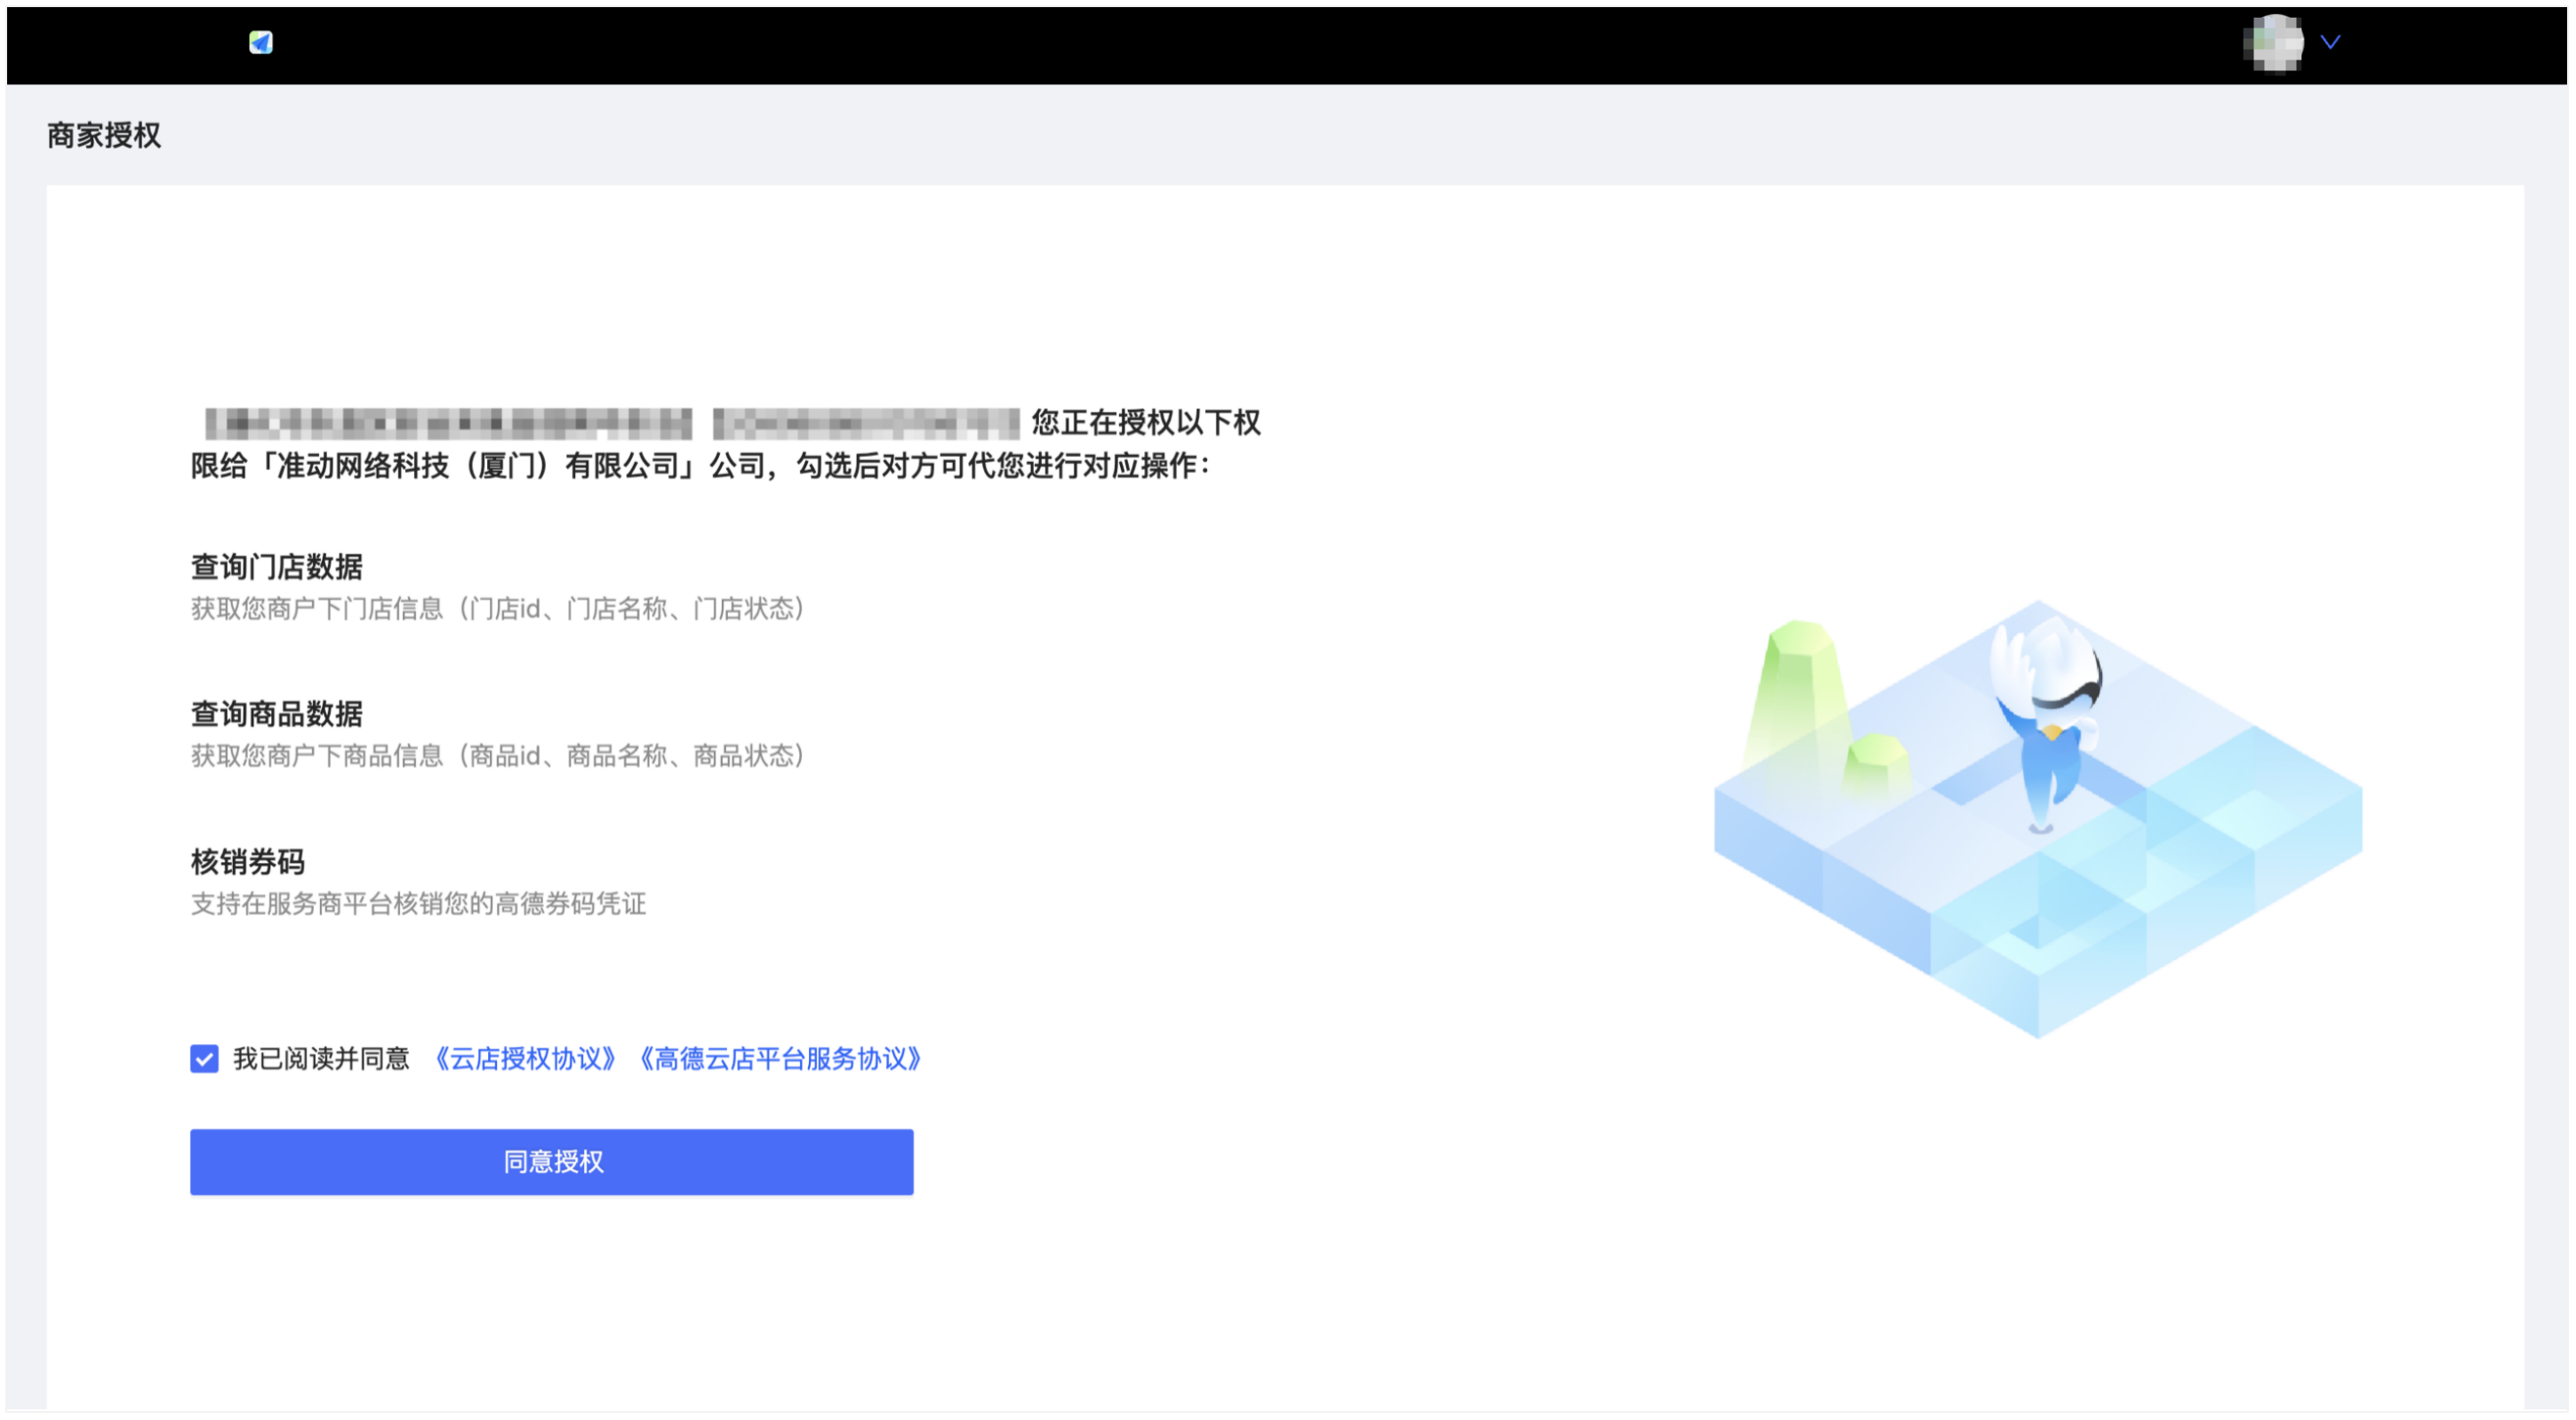Click the blurred merchant name text
This screenshot has height=1420, width=2576.
pos(448,423)
